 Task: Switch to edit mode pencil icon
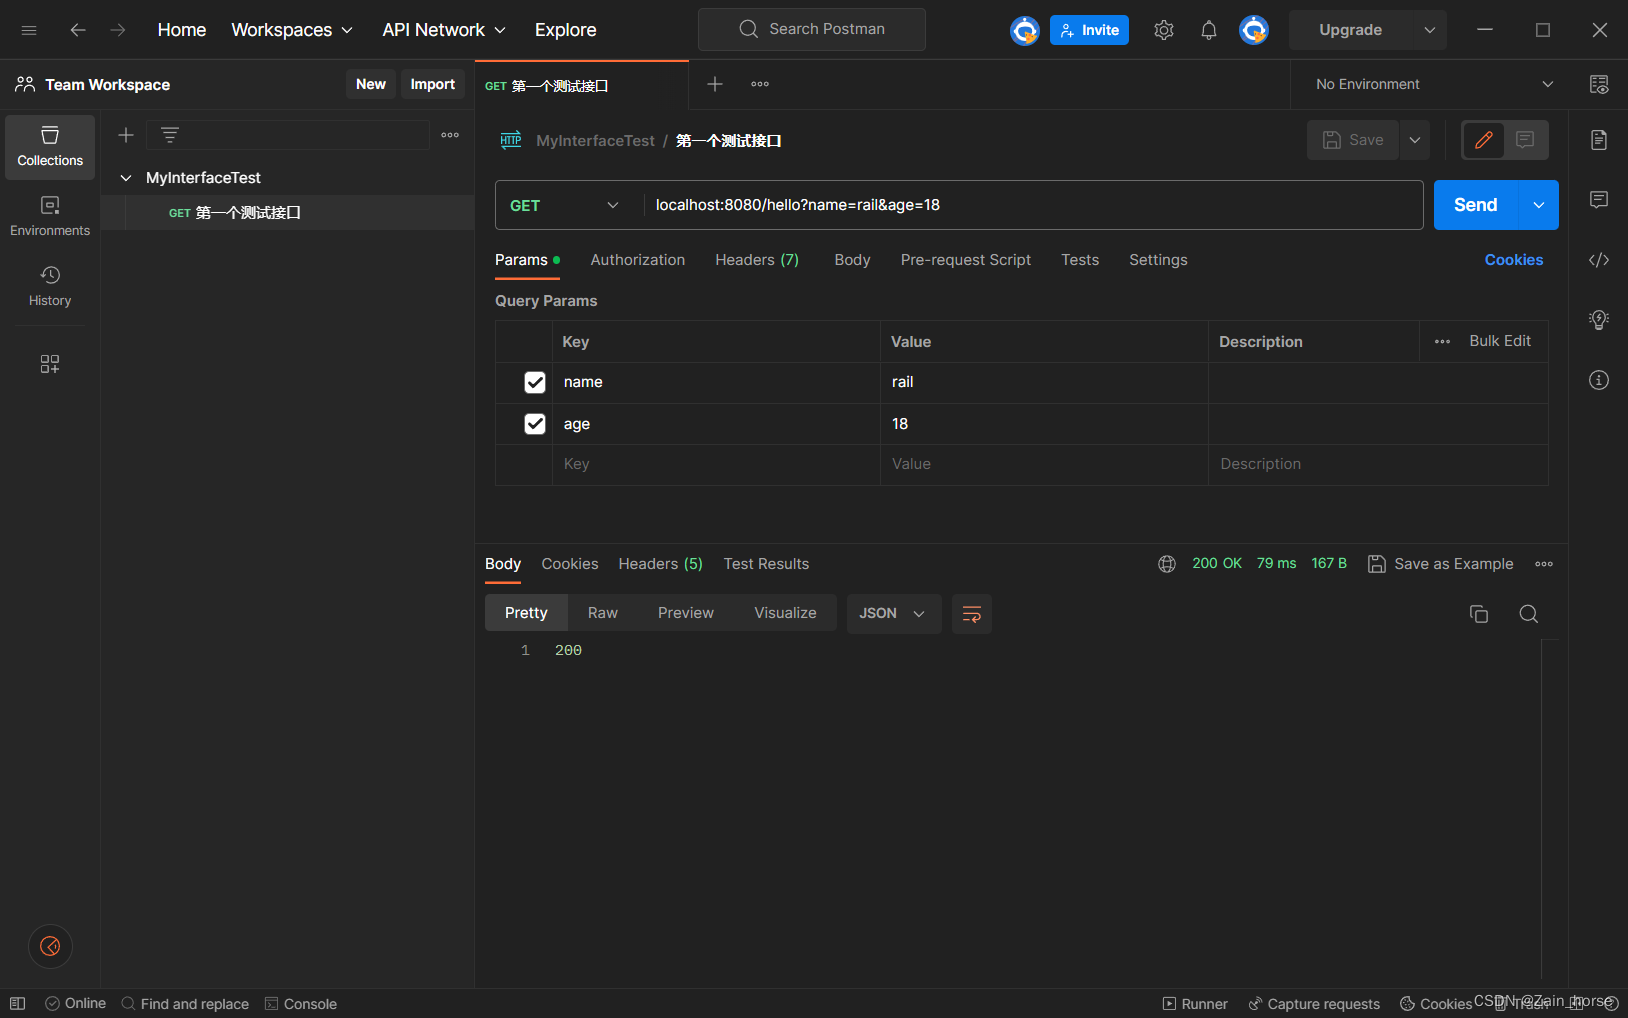point(1484,140)
